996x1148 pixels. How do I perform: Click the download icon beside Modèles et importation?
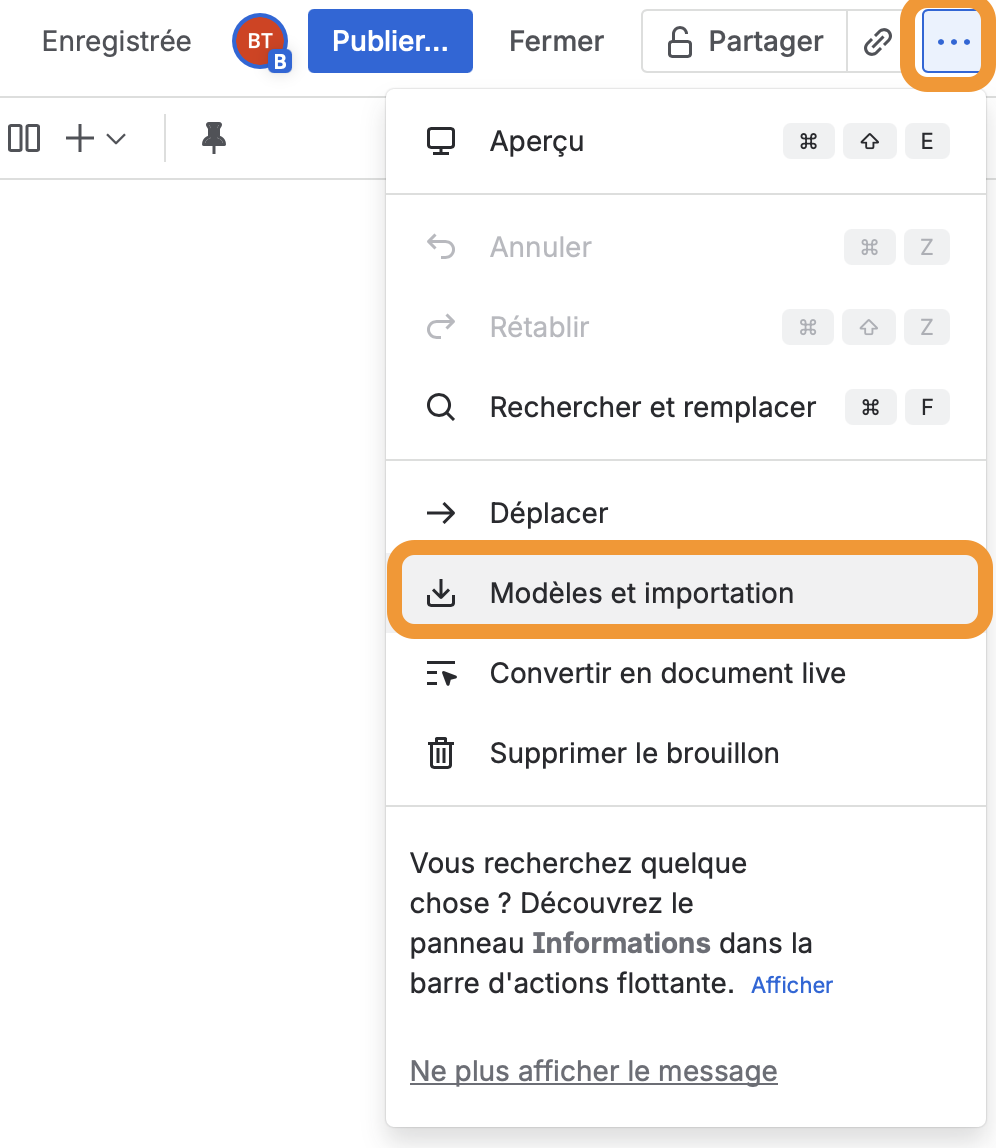[441, 593]
